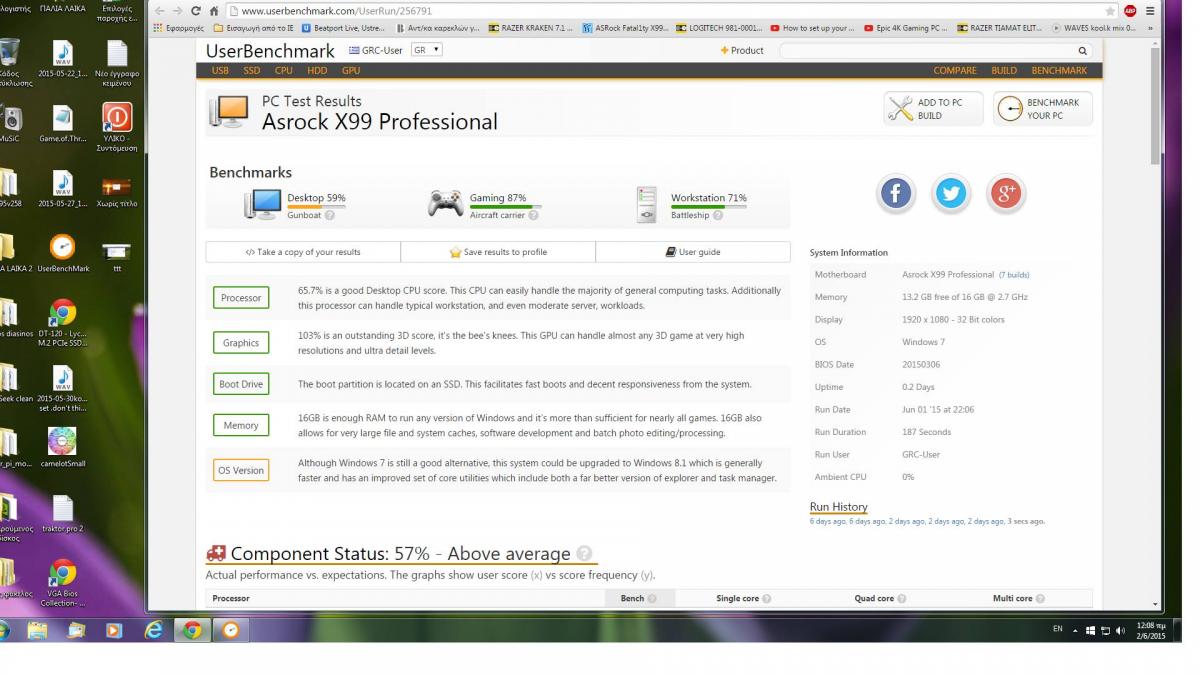Click the Workstation 71% score
The image size is (1200, 675).
709,198
